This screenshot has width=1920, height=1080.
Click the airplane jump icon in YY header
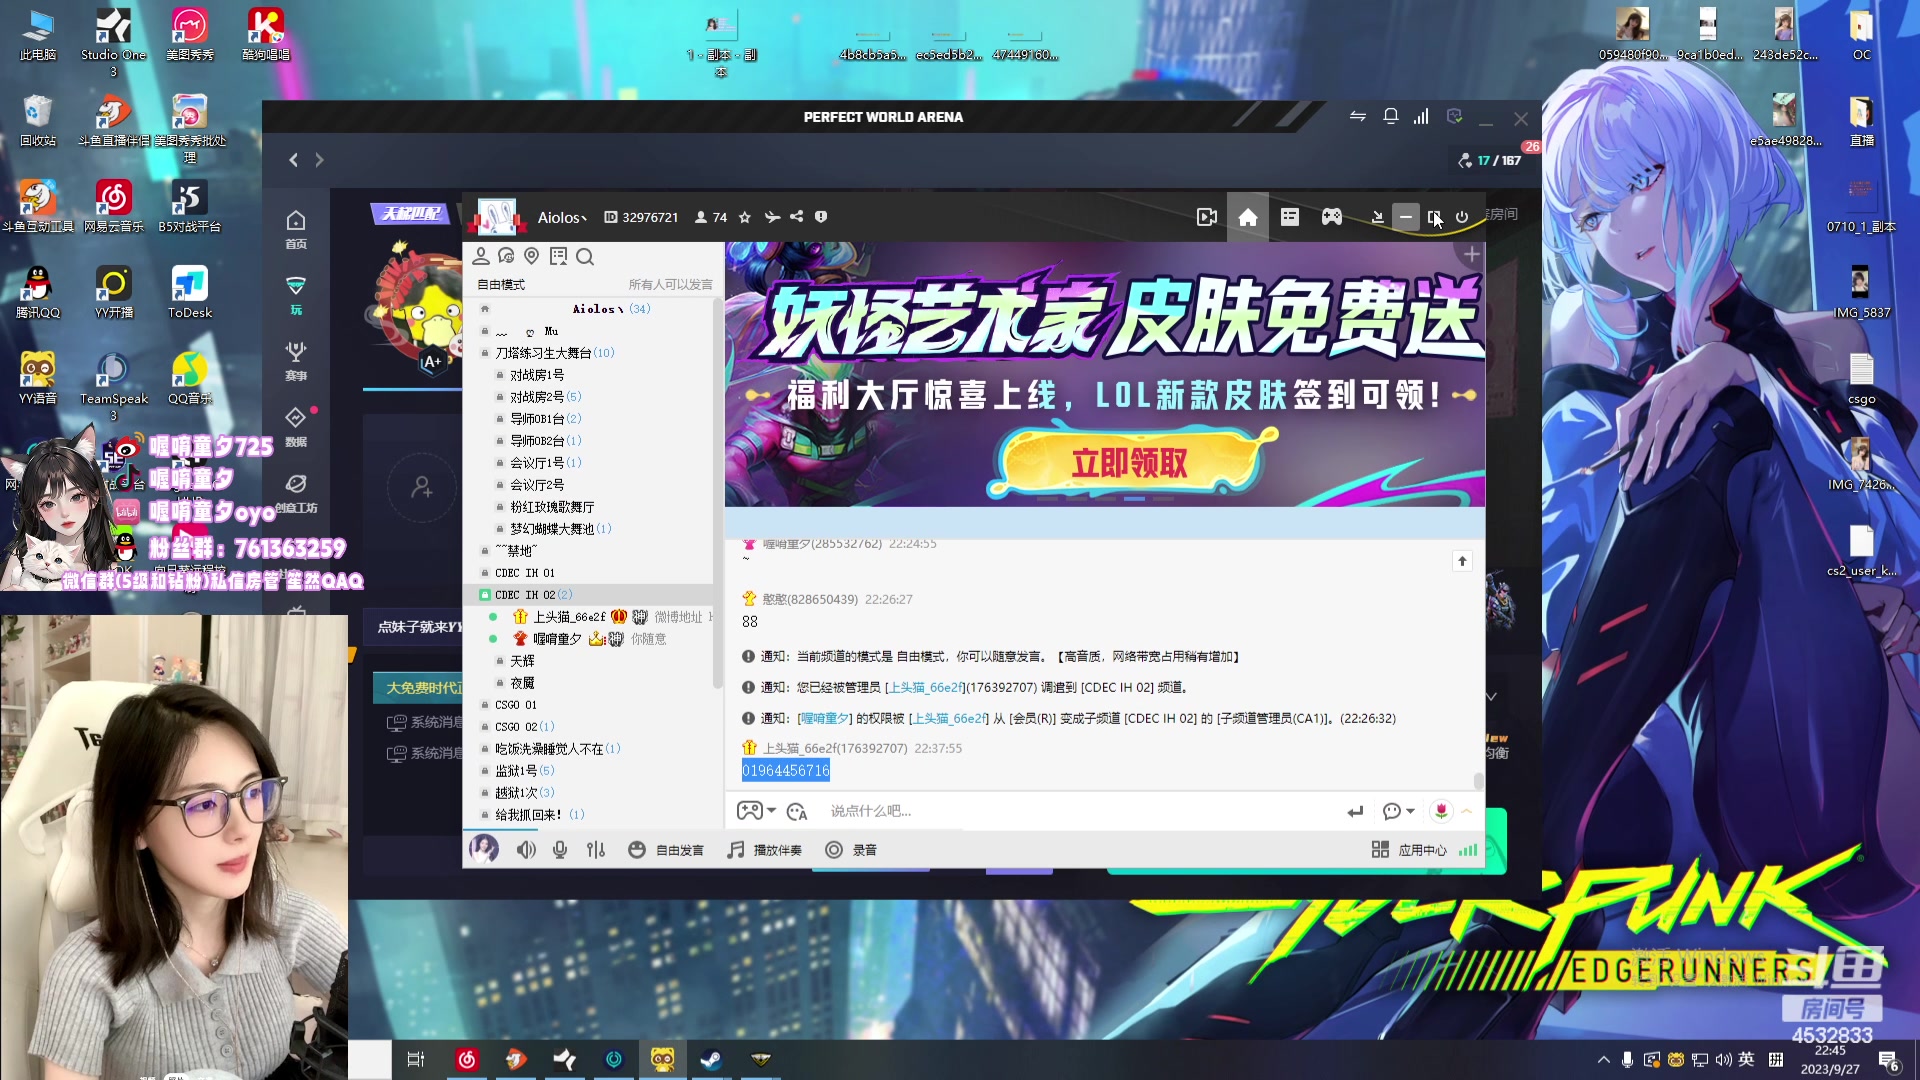point(771,216)
